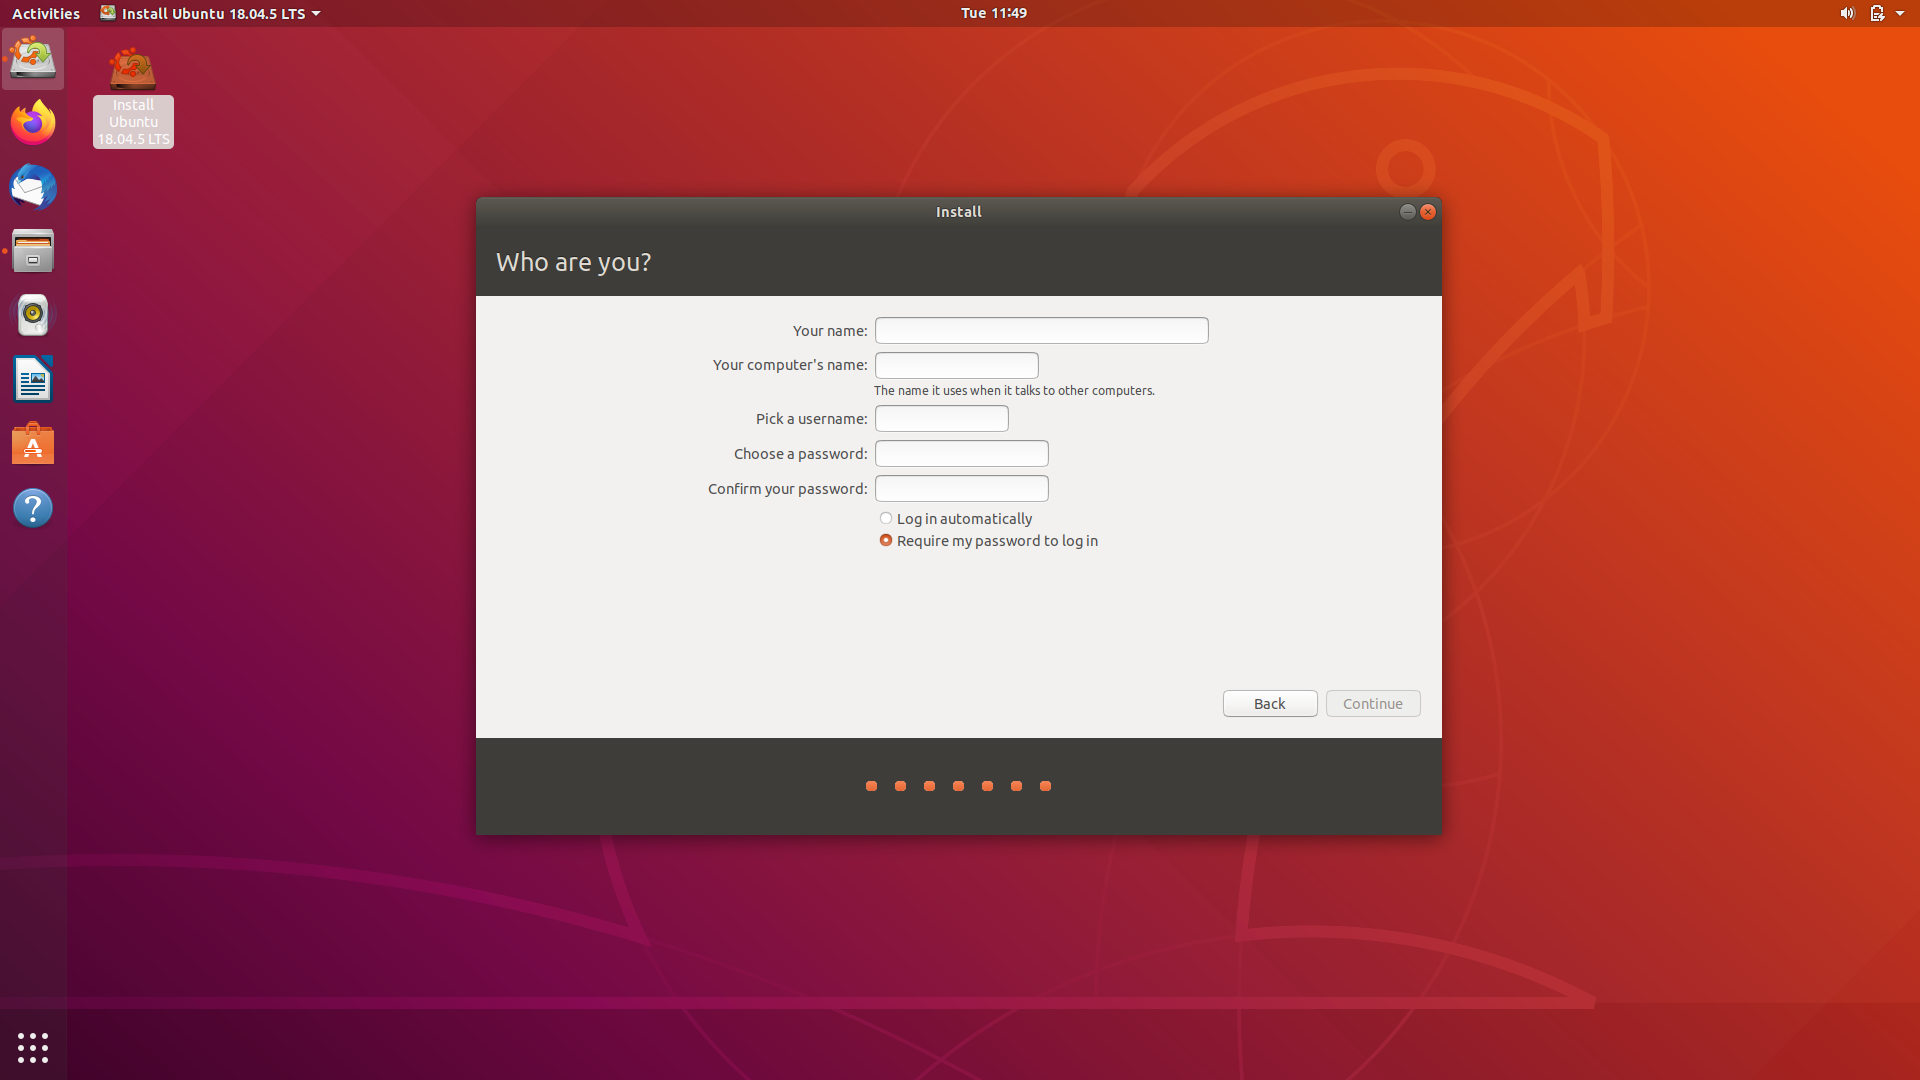1920x1080 pixels.
Task: Click the Continue button
Action: pos(1372,703)
